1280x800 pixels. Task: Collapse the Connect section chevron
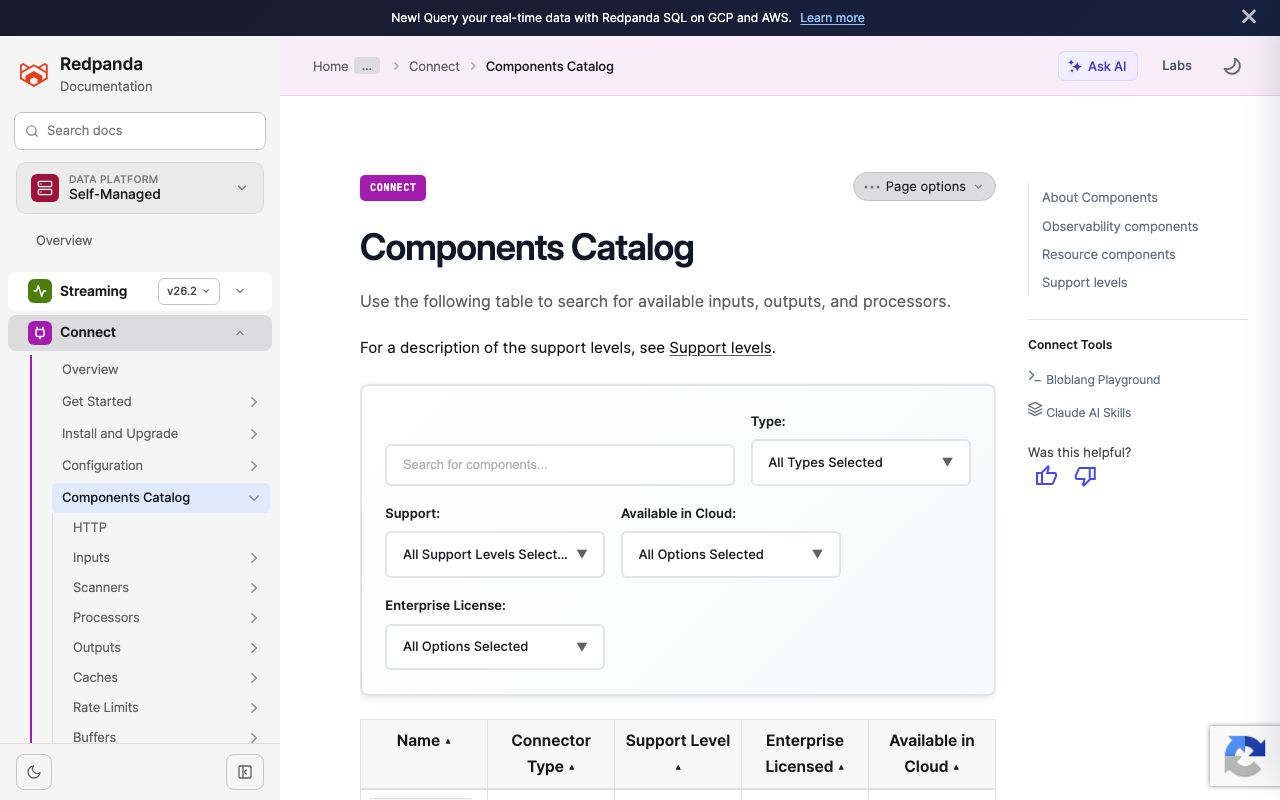click(240, 333)
